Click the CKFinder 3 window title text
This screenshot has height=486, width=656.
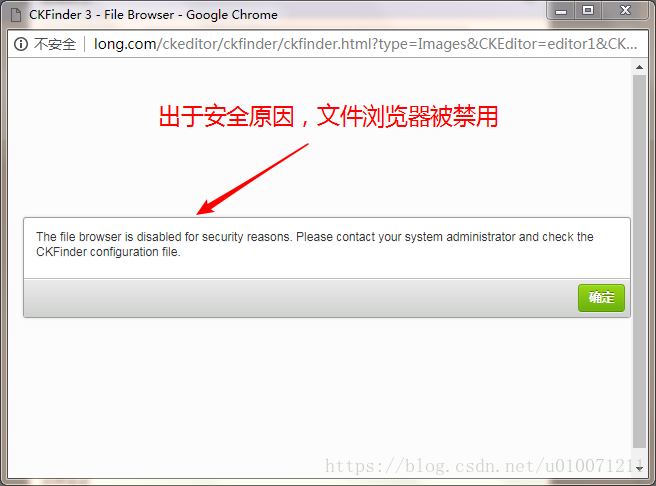click(153, 15)
